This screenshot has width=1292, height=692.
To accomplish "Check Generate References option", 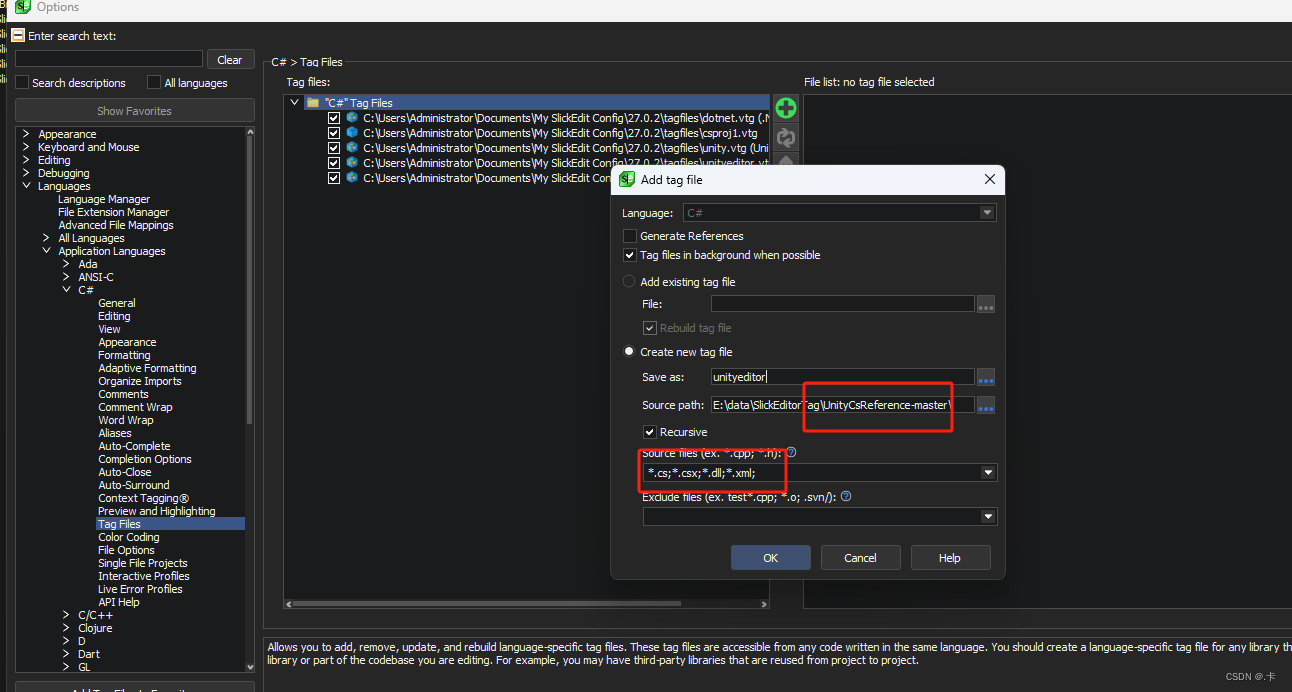I will click(630, 236).
